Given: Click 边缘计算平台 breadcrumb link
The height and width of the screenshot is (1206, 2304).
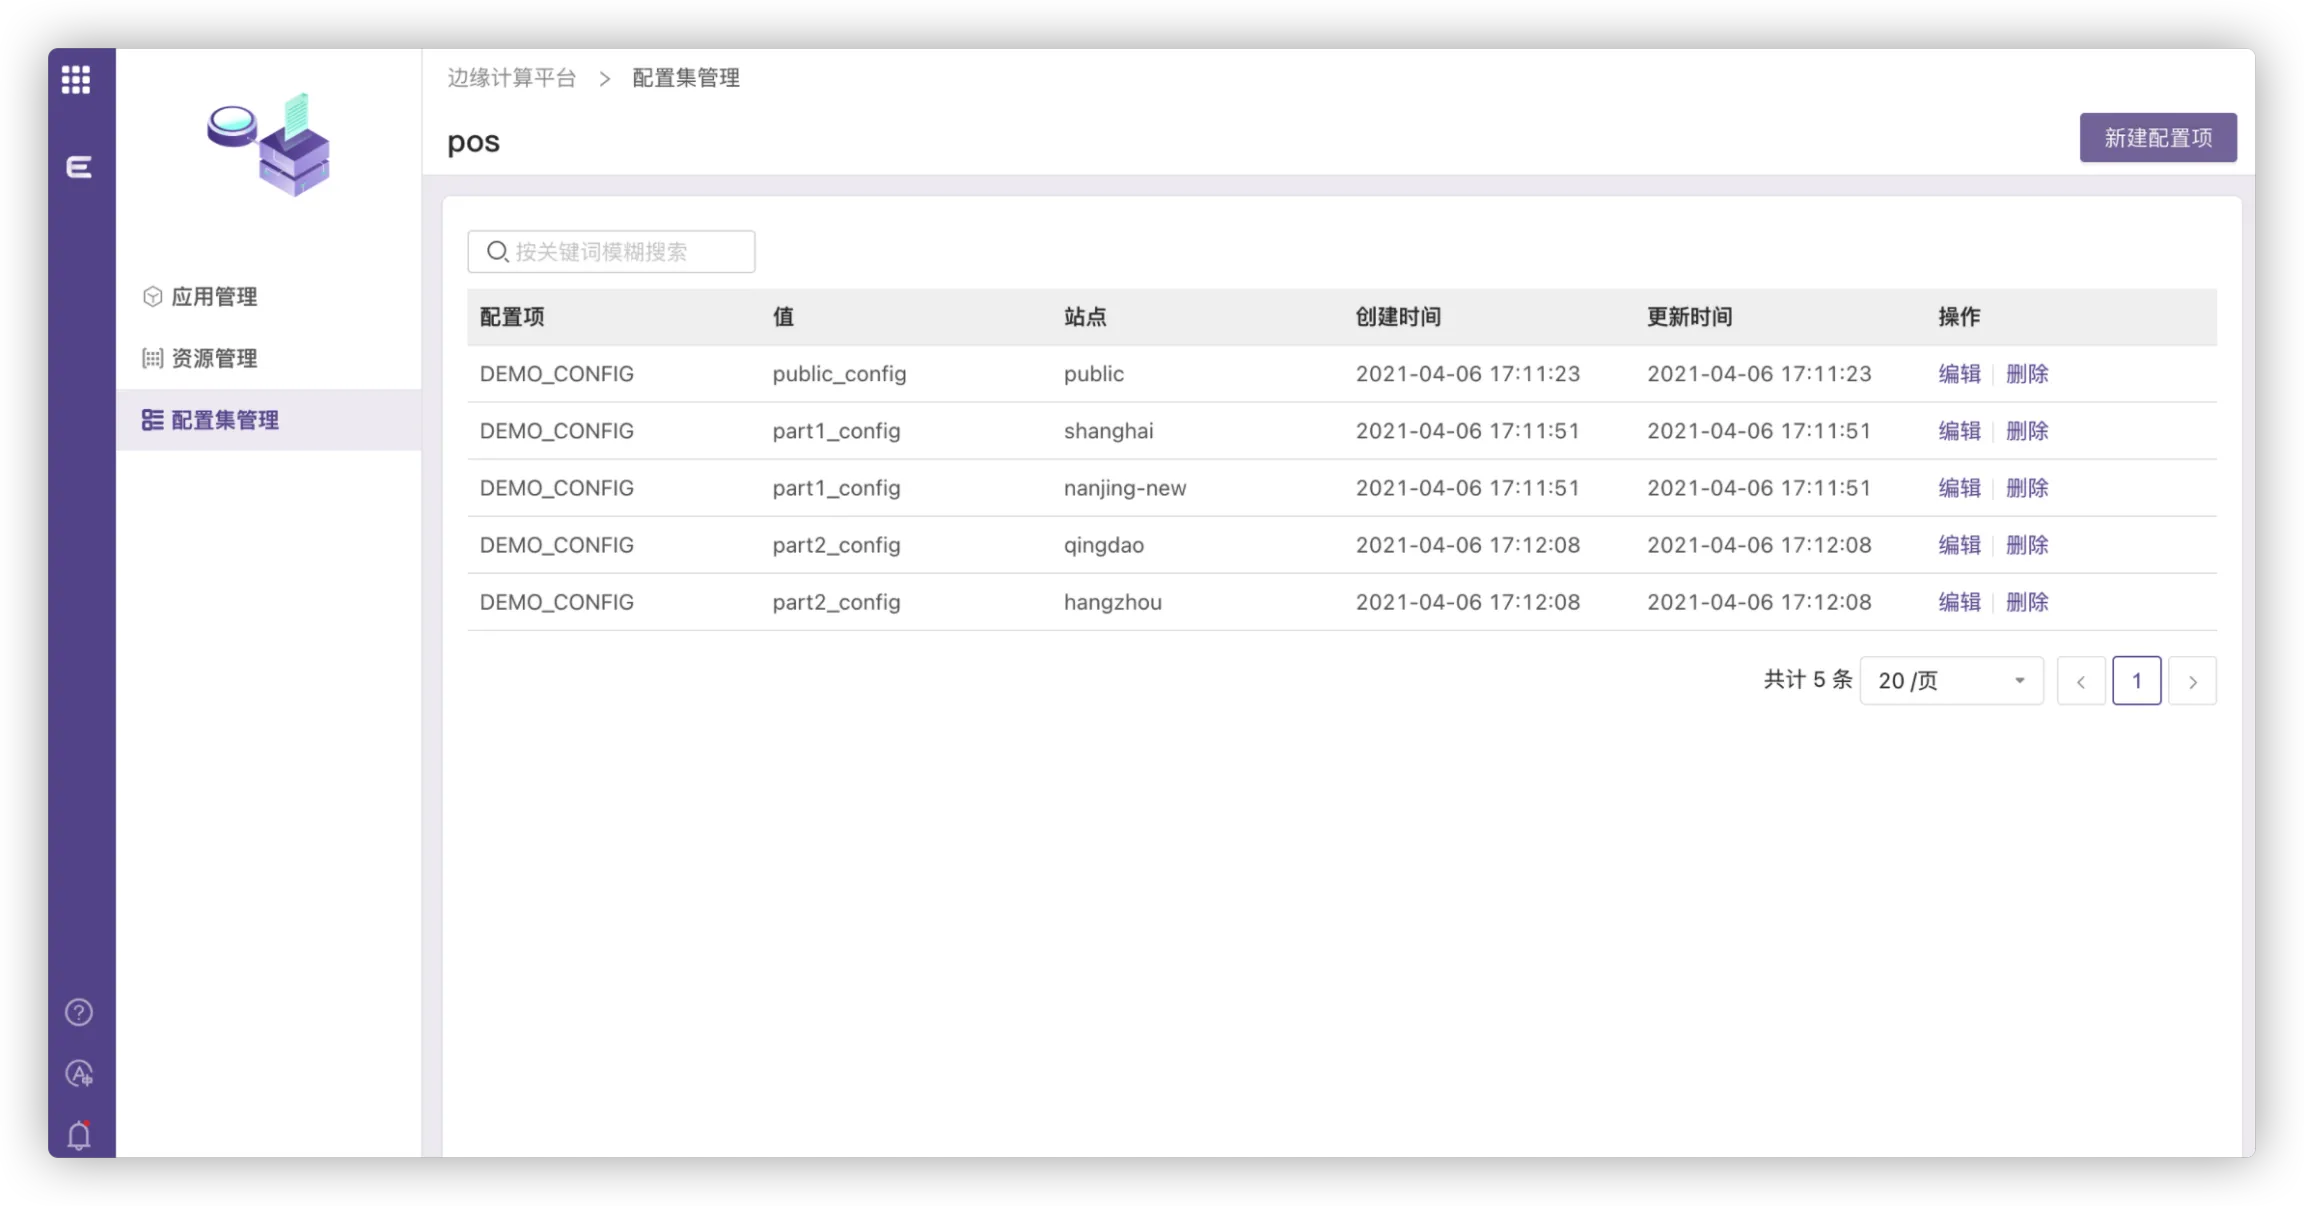Looking at the screenshot, I should [x=511, y=78].
